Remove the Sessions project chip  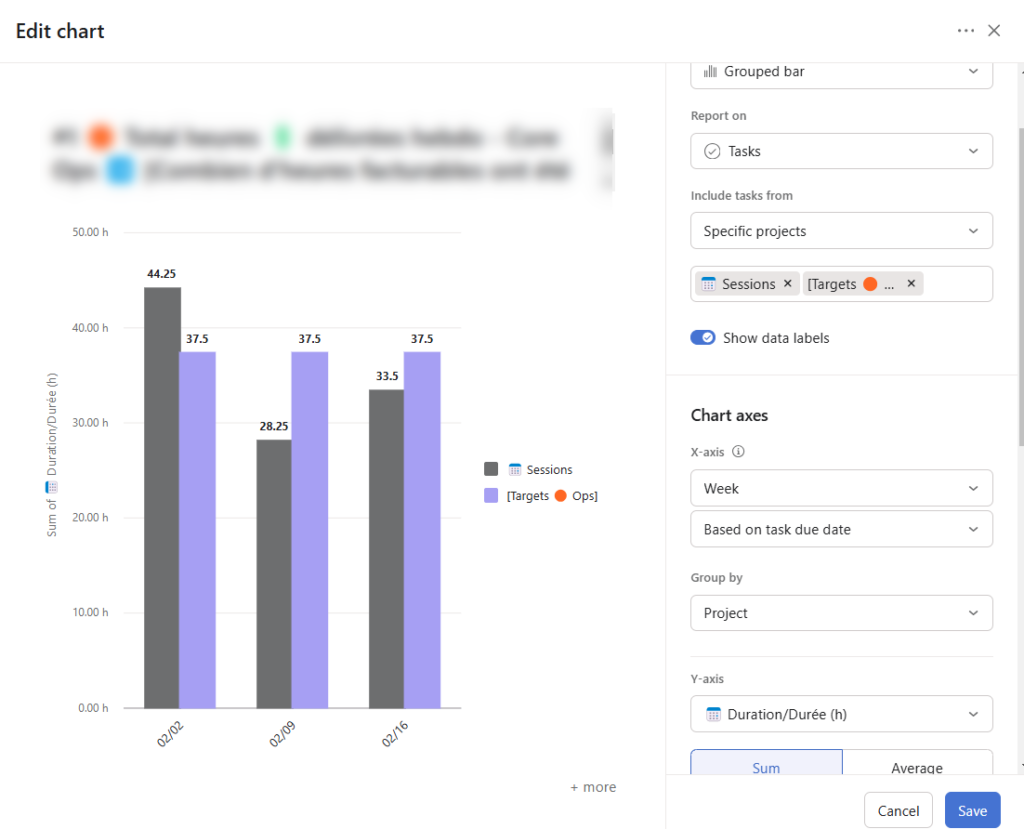(785, 284)
